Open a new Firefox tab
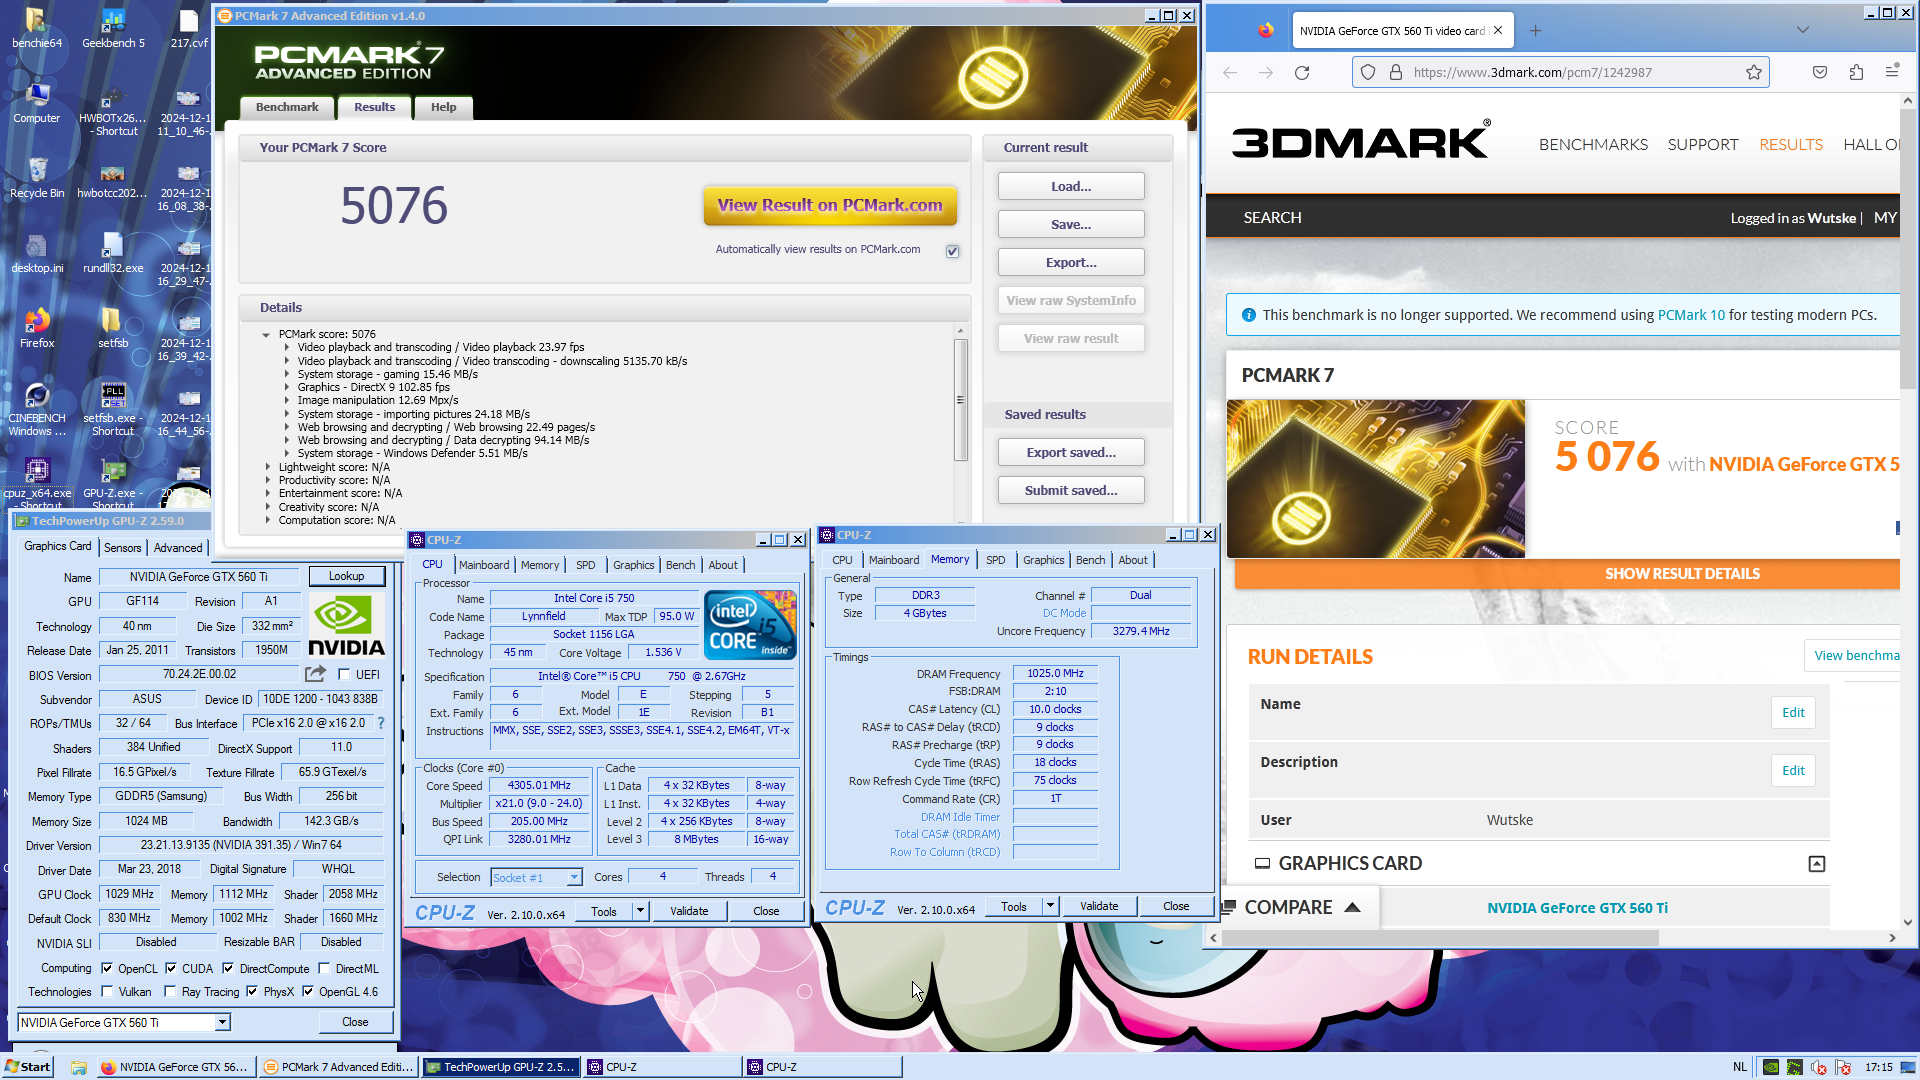The height and width of the screenshot is (1080, 1920). point(1535,31)
